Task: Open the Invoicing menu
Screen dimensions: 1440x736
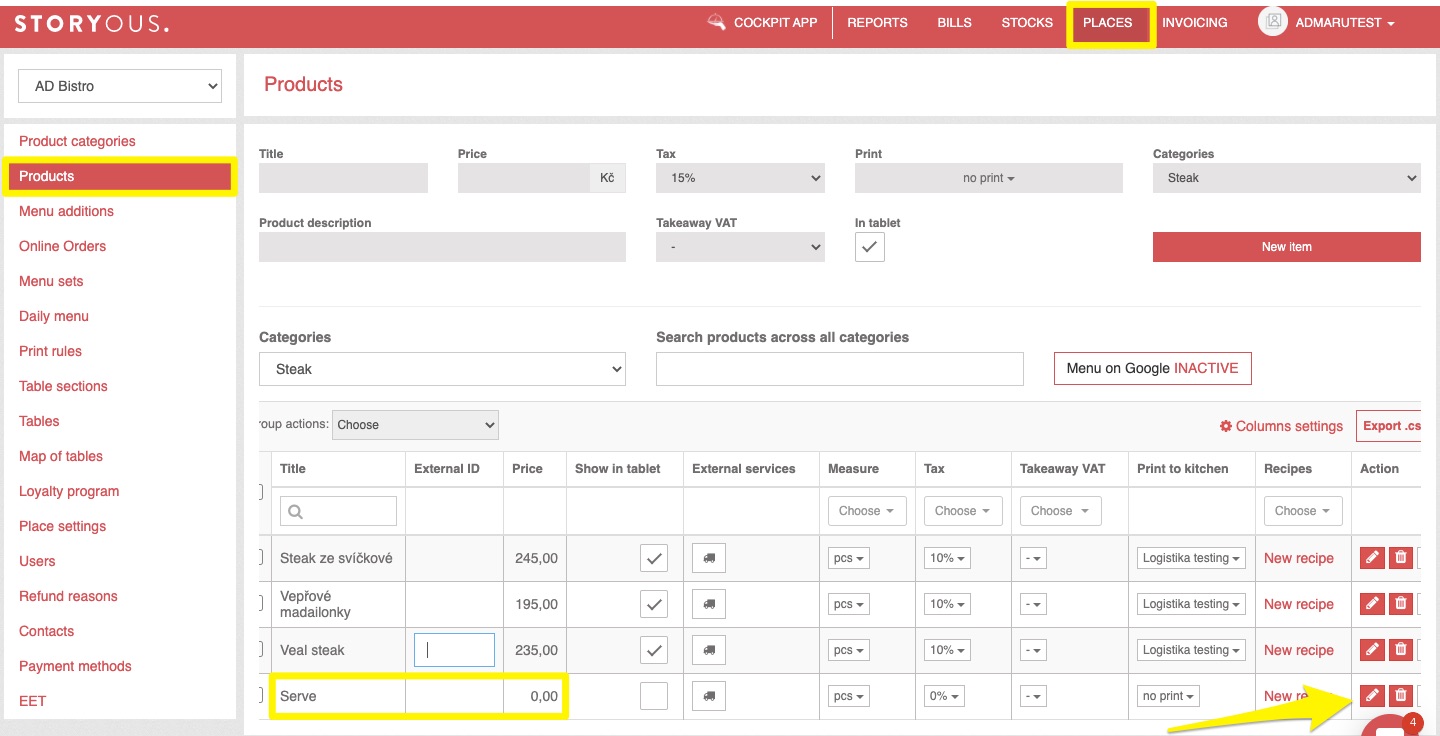Action: 1194,22
